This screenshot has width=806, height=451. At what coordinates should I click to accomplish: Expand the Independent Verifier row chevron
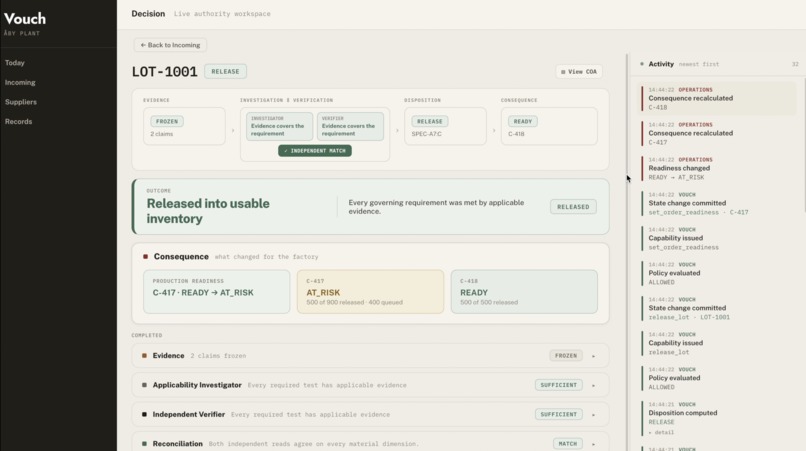(x=593, y=414)
